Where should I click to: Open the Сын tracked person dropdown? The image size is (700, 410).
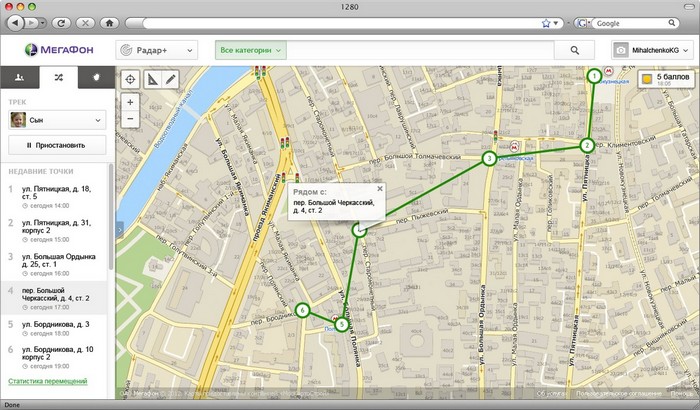click(x=56, y=119)
